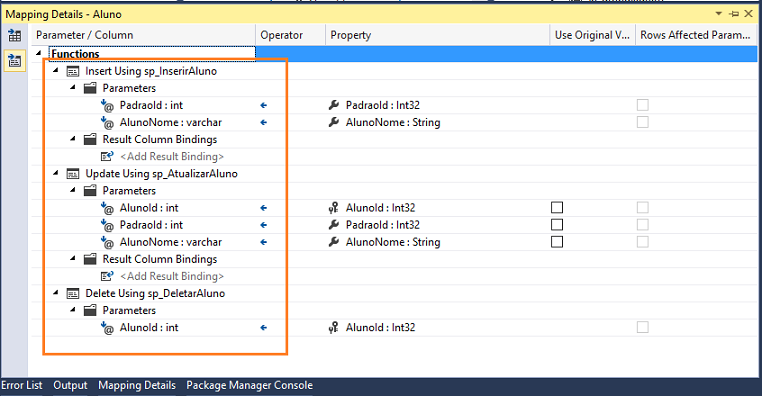Click the Update Using sp_AtualizarAluno function icon
The image size is (762, 396).
click(x=73, y=174)
